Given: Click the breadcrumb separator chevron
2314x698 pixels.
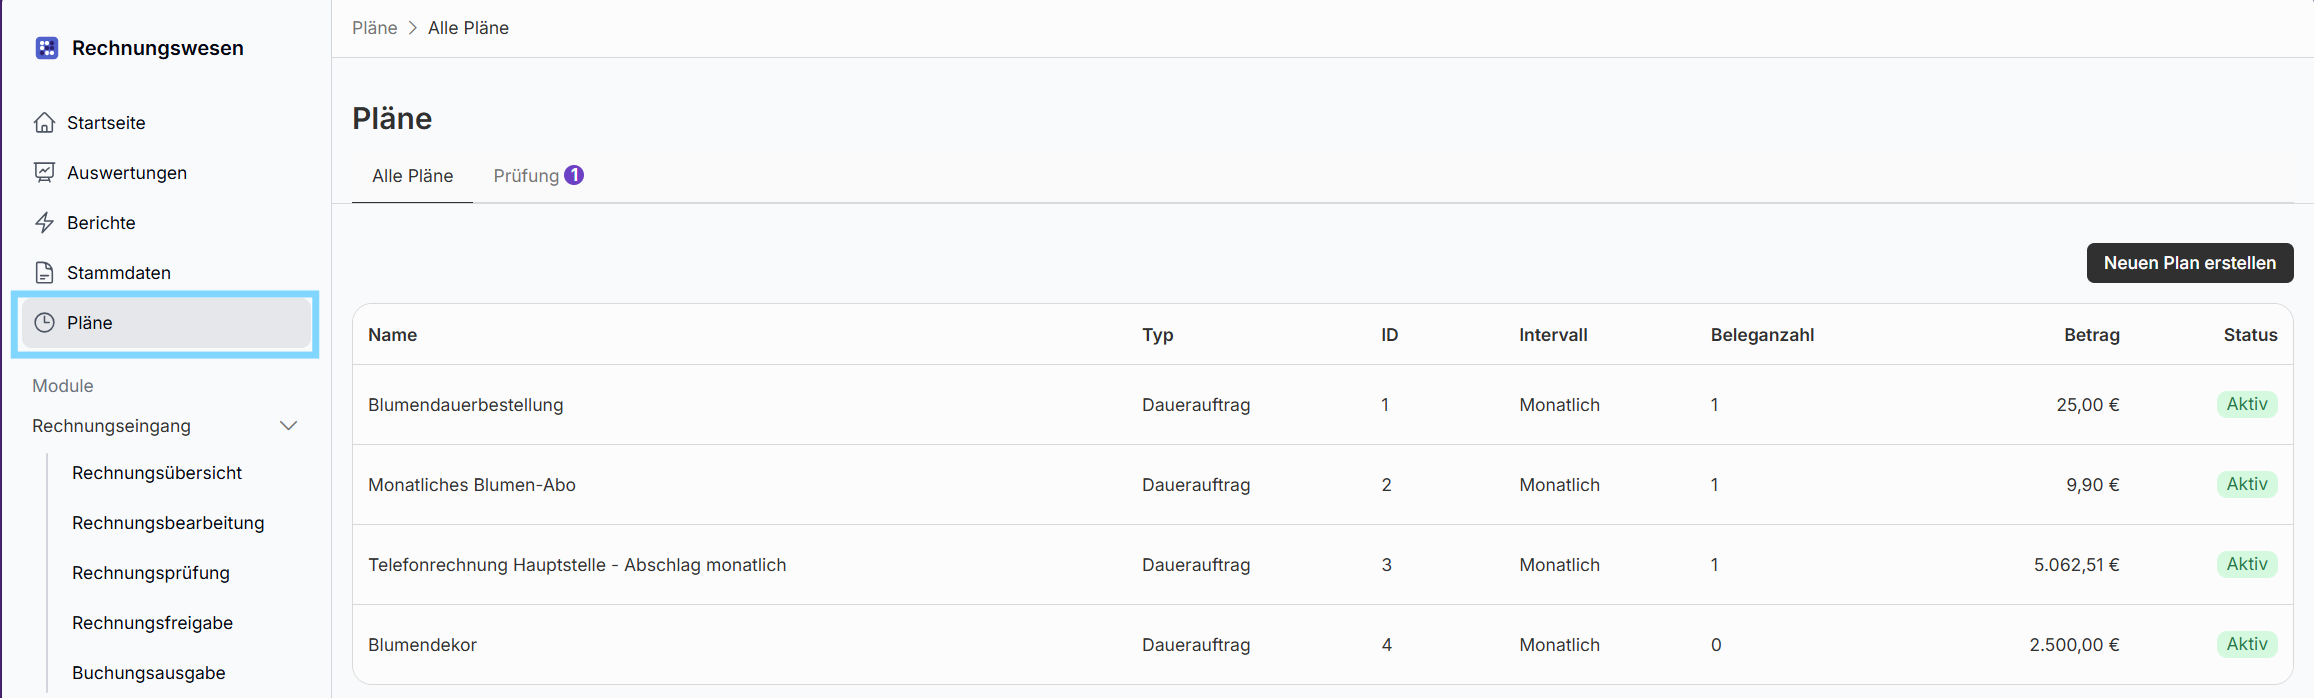Looking at the screenshot, I should coord(412,28).
